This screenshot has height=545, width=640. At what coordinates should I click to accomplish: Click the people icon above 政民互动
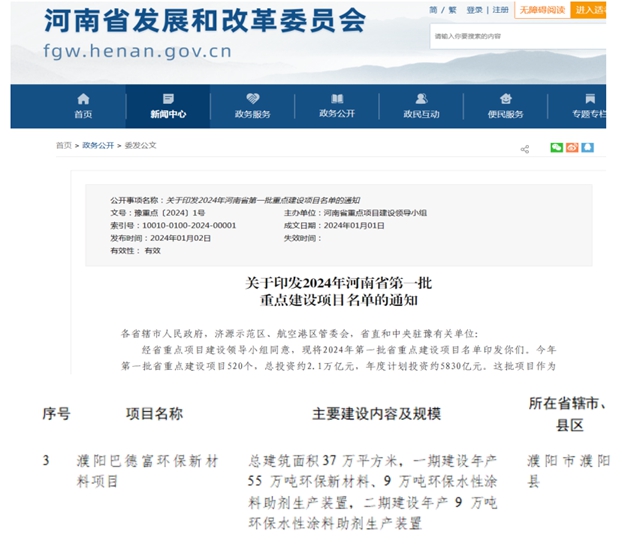[421, 98]
